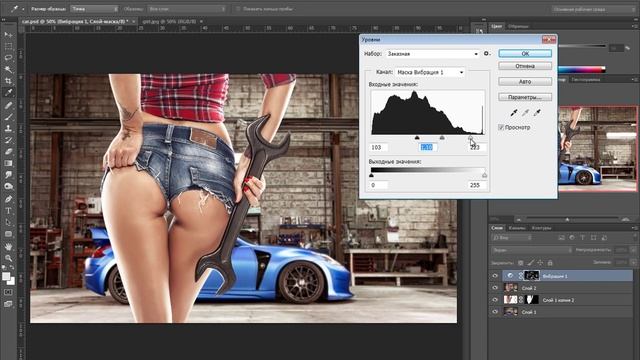Open the workspace switcher dropdown
Screen dimensions: 640x360
[593, 9]
